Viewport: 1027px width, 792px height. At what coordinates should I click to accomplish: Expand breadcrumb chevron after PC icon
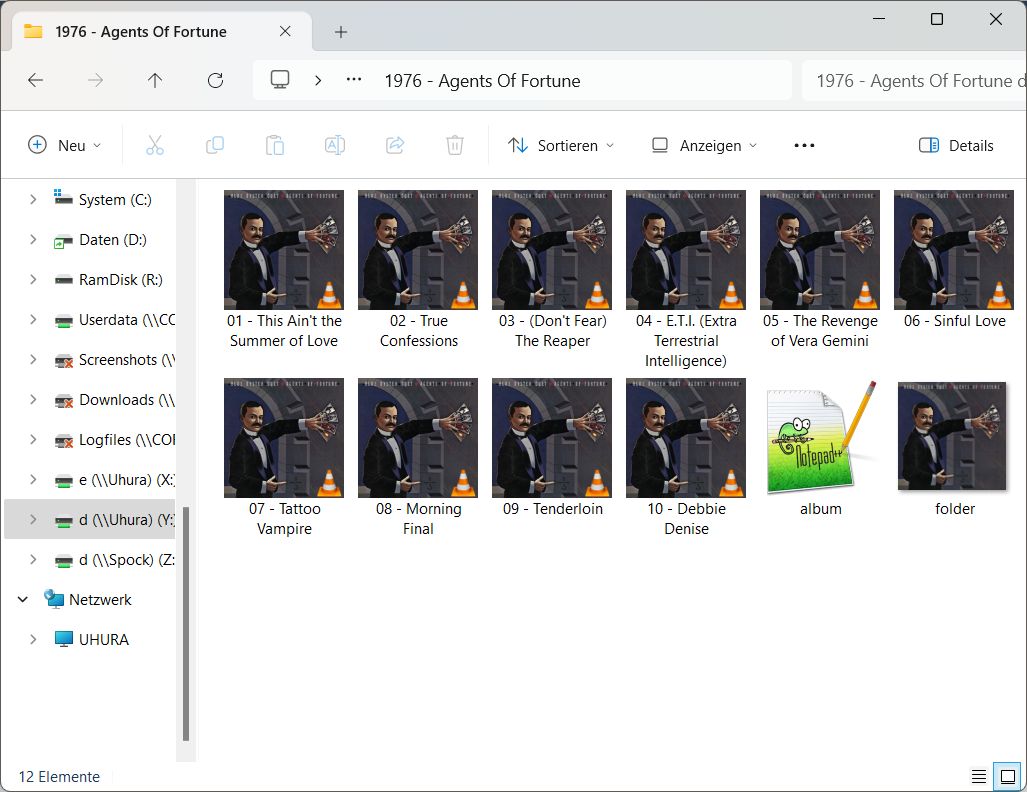click(x=318, y=81)
